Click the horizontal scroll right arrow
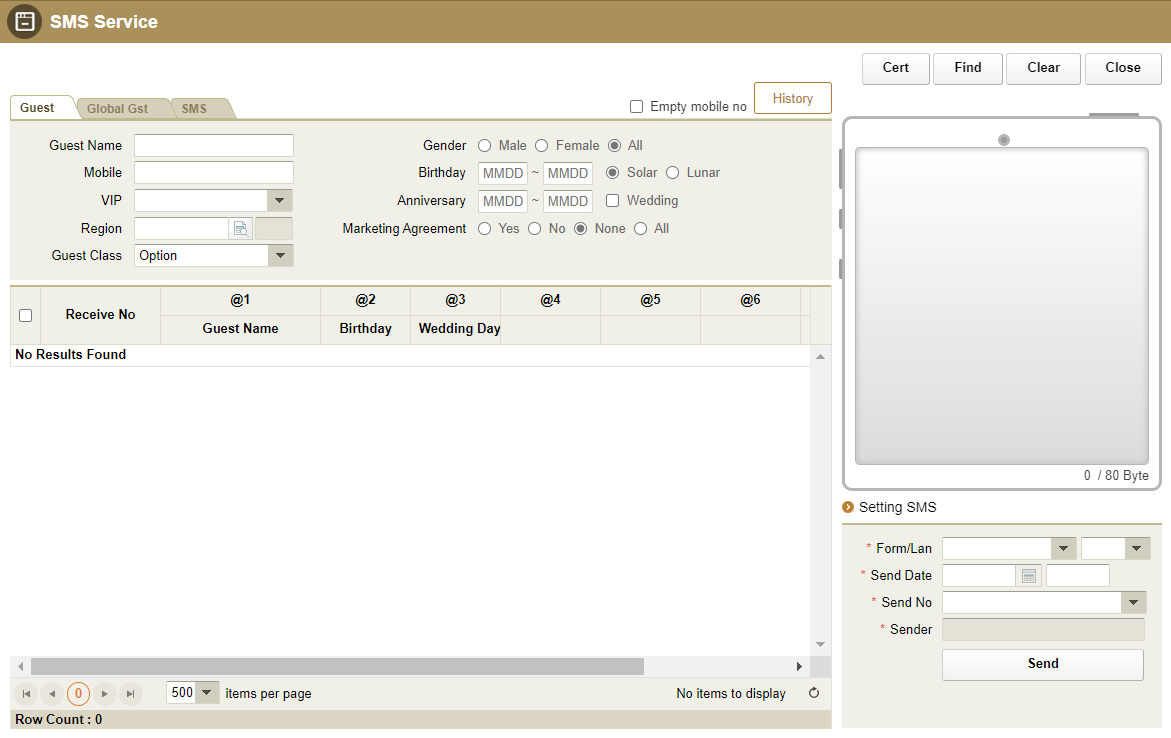 [x=799, y=666]
